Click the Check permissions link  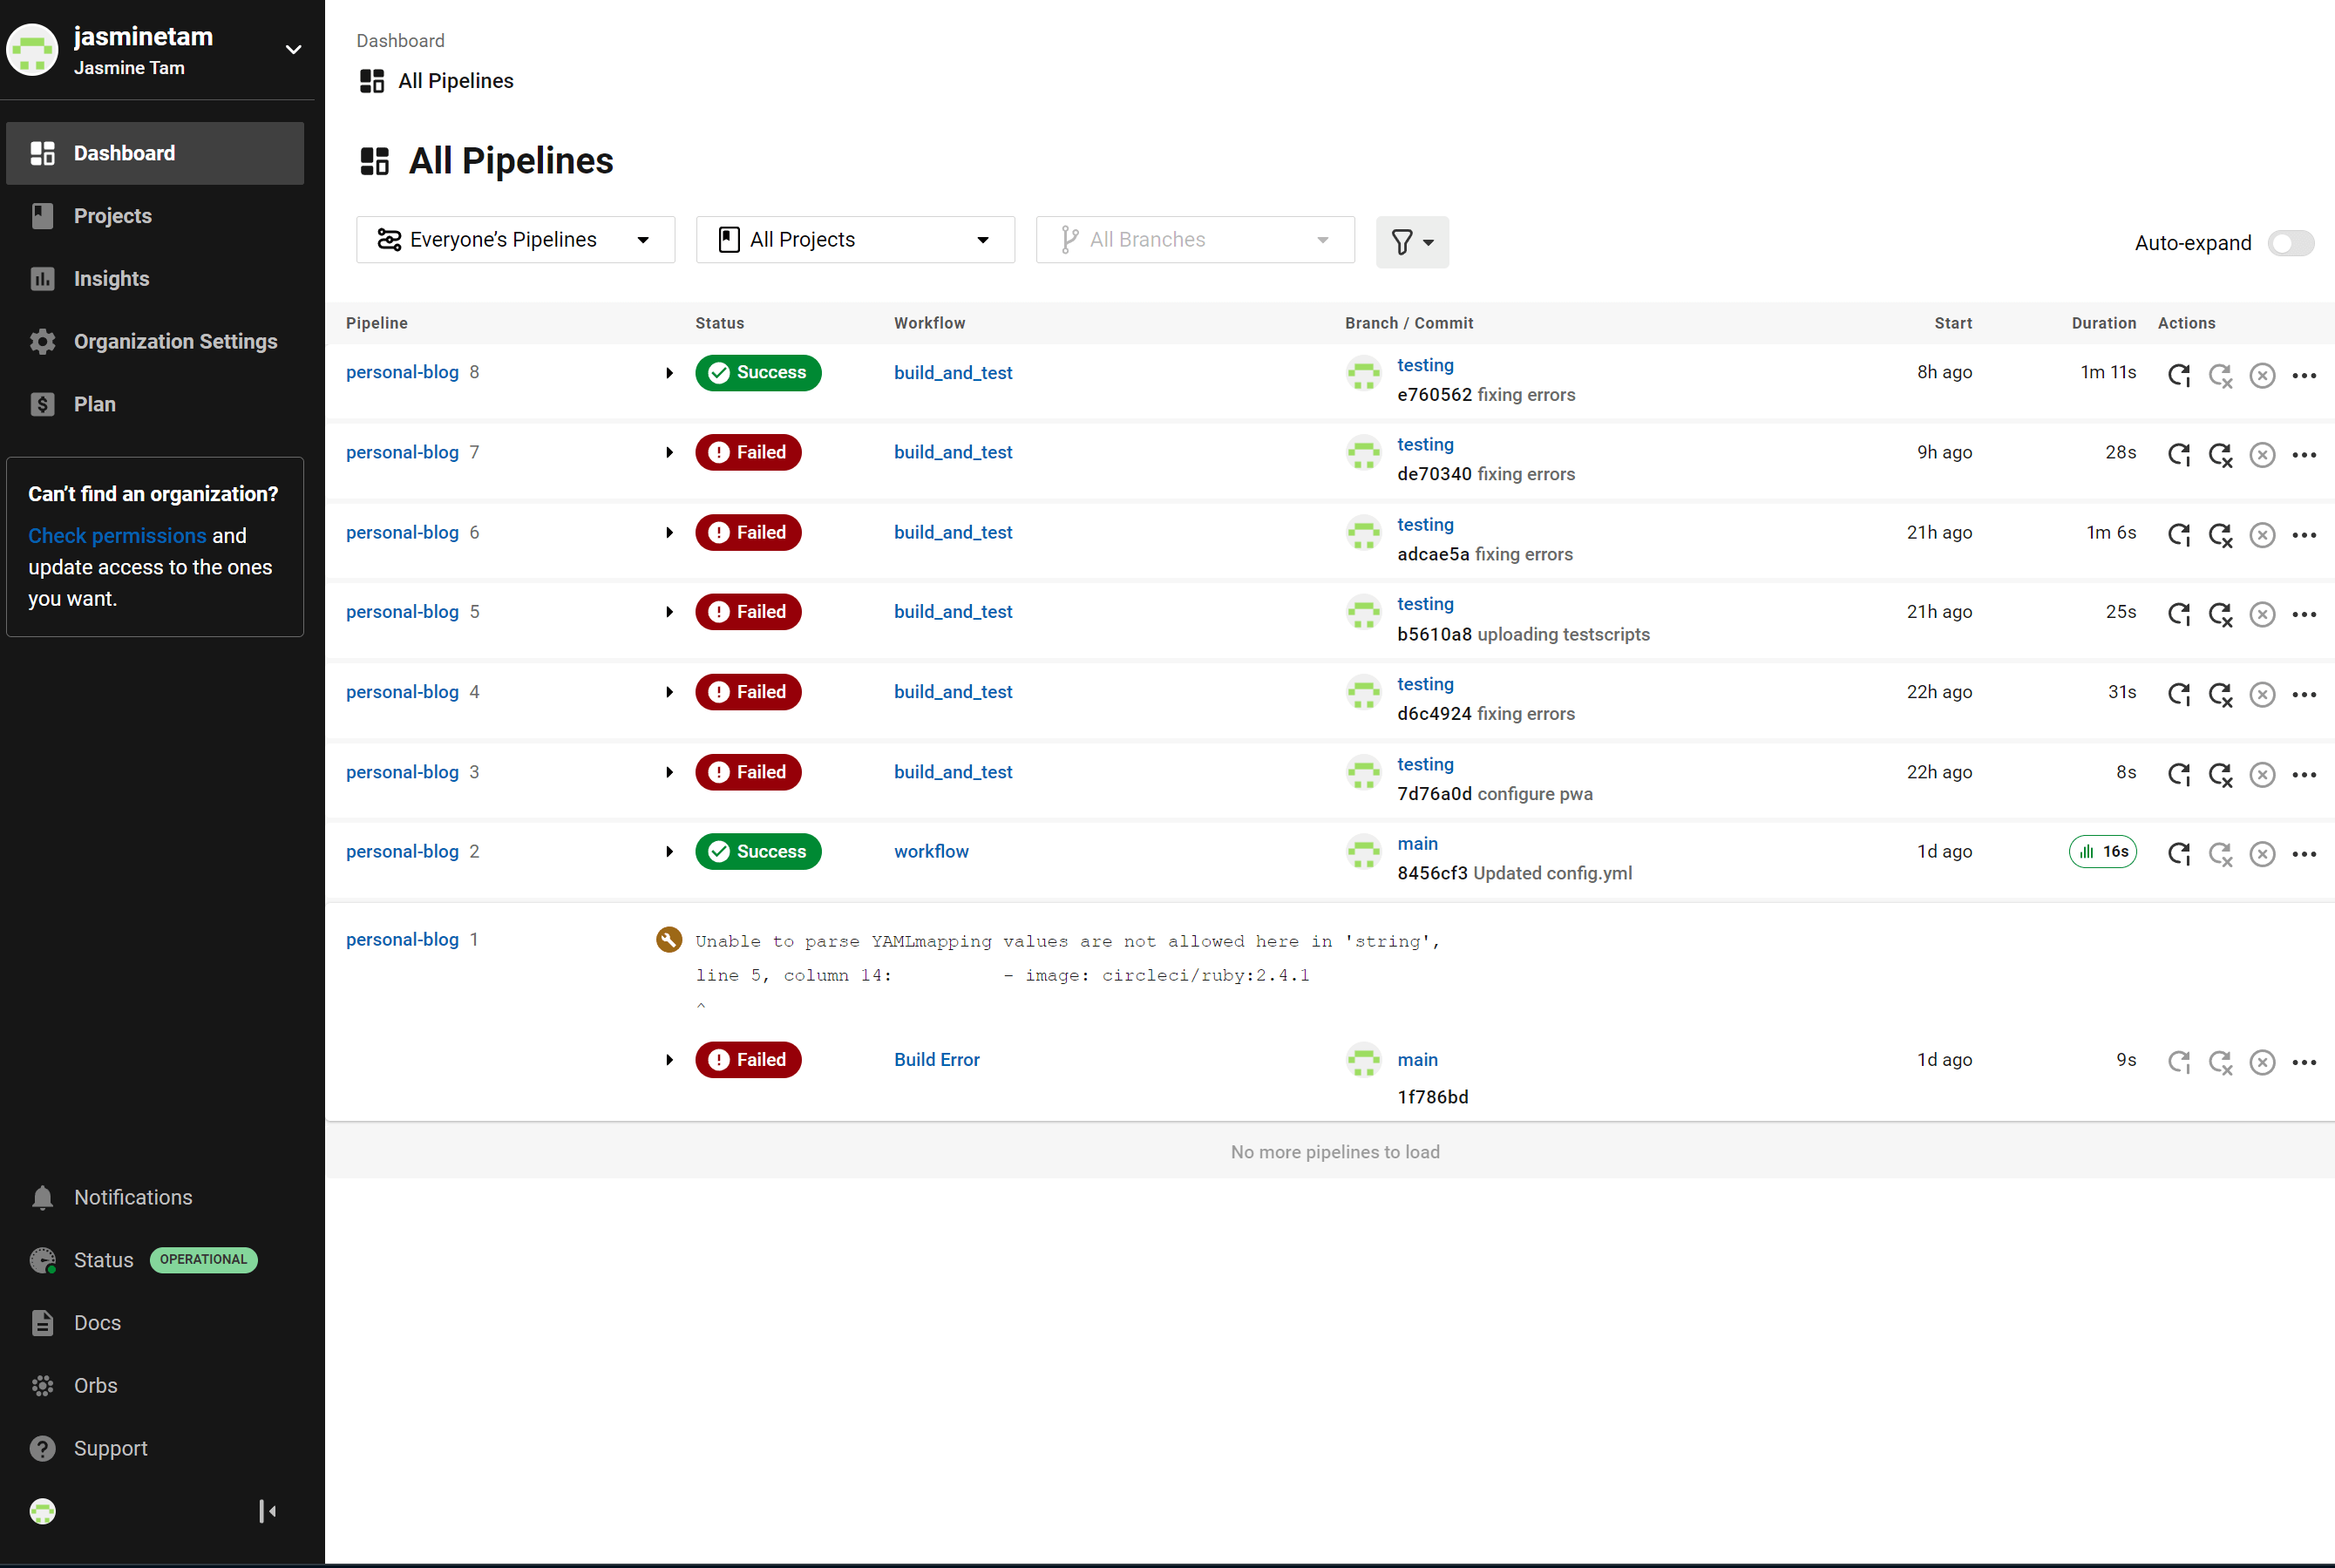tap(117, 536)
